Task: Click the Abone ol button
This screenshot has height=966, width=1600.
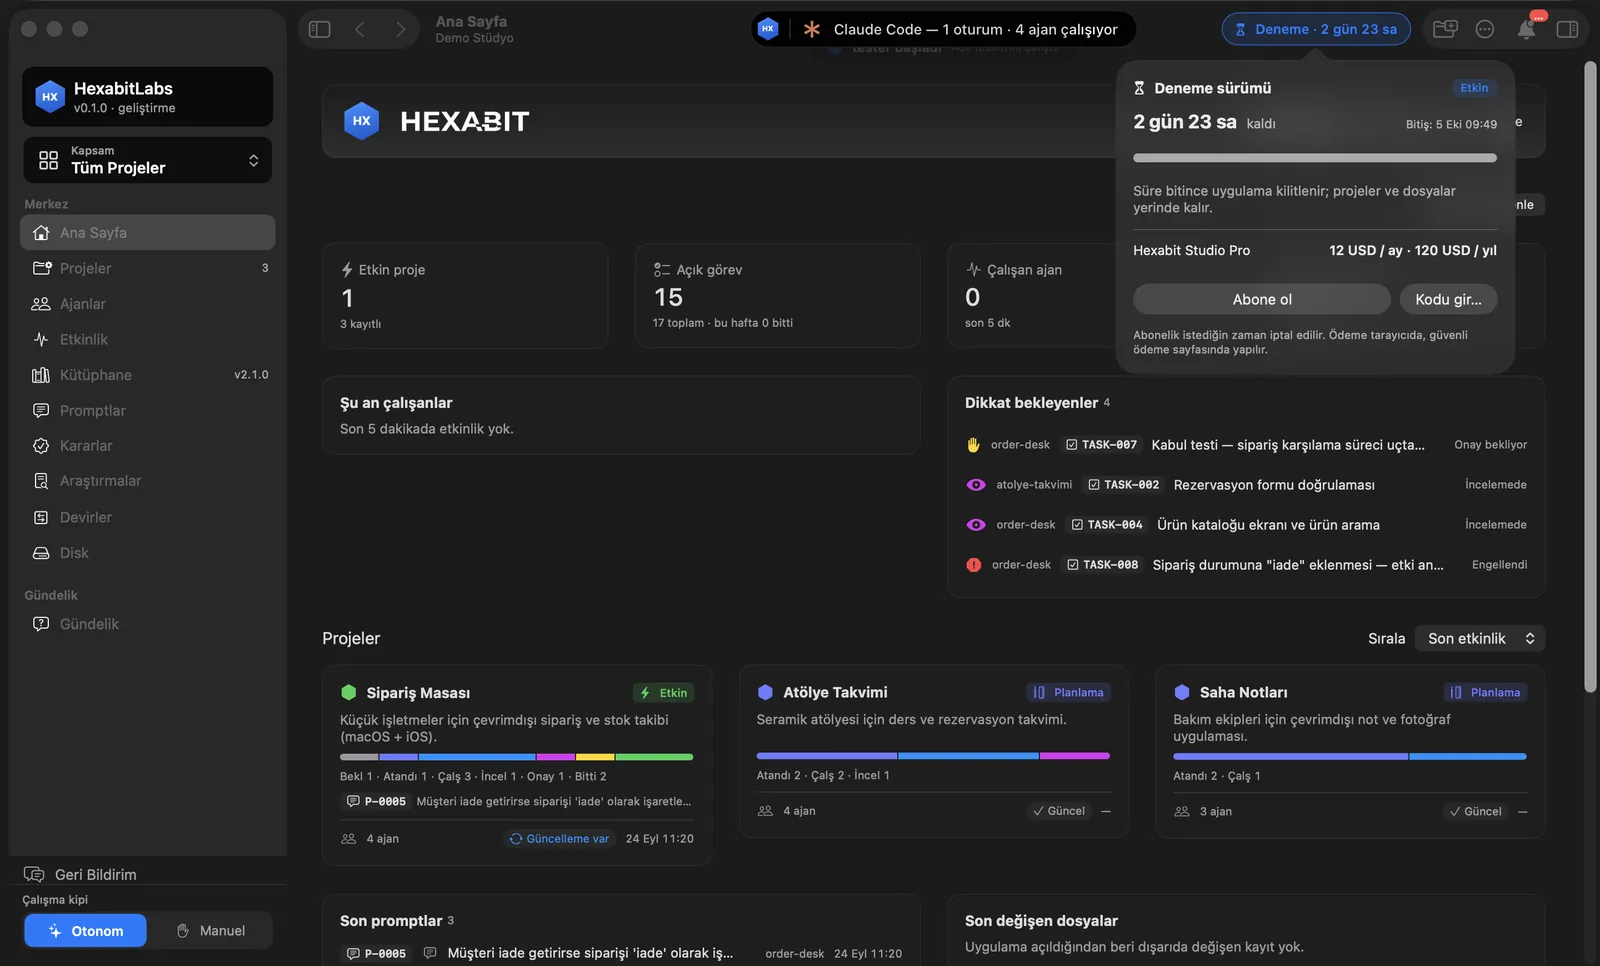Action: pos(1262,299)
